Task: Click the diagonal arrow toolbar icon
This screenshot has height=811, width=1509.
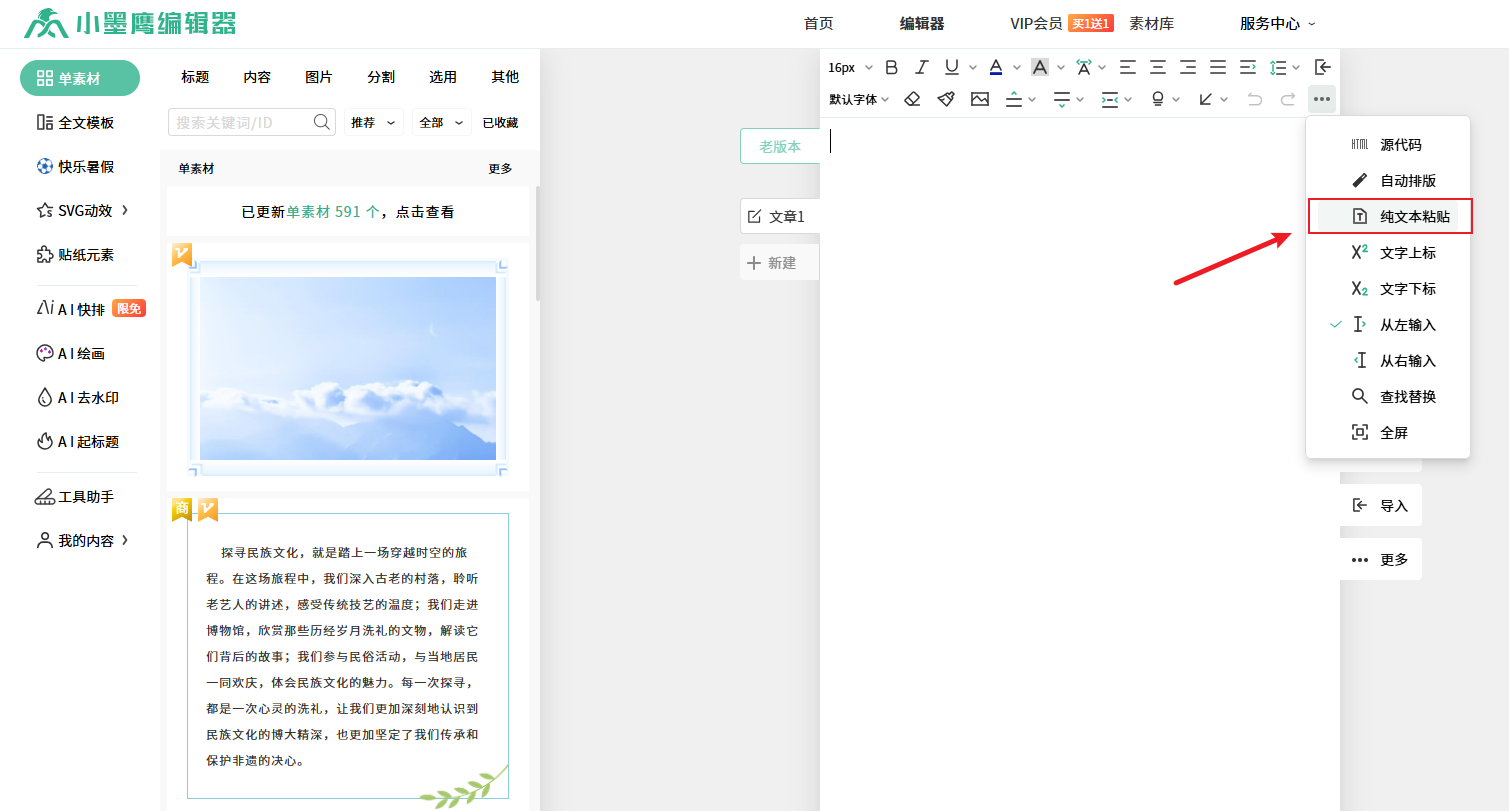Action: pos(1206,99)
